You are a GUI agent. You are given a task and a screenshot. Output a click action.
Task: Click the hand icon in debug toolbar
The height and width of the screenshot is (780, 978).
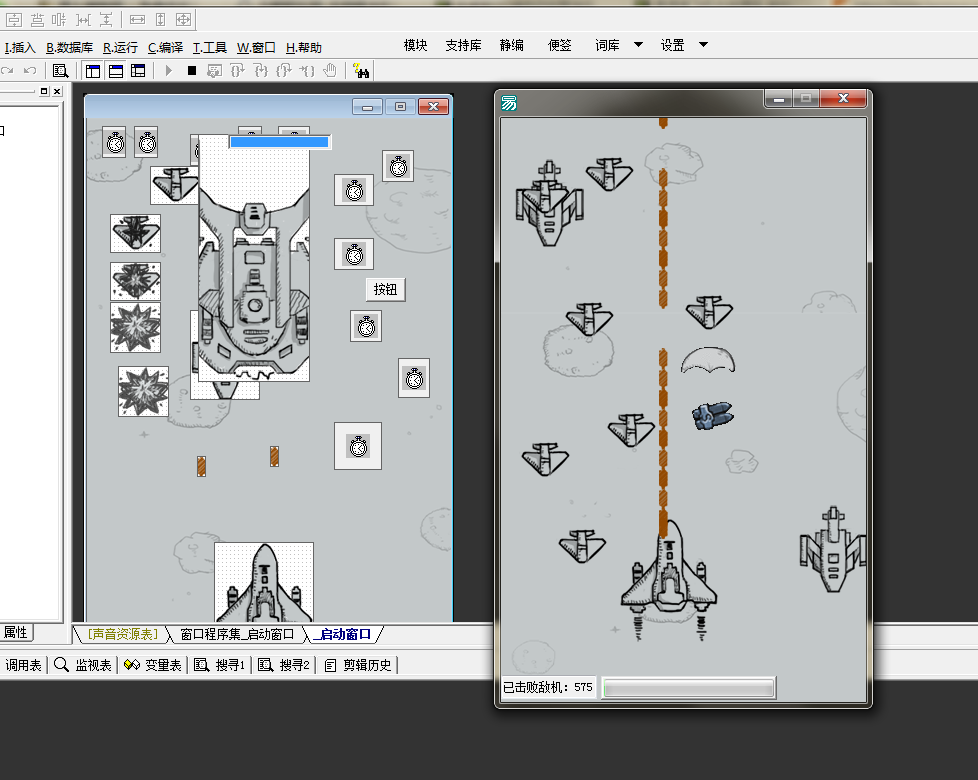[331, 71]
